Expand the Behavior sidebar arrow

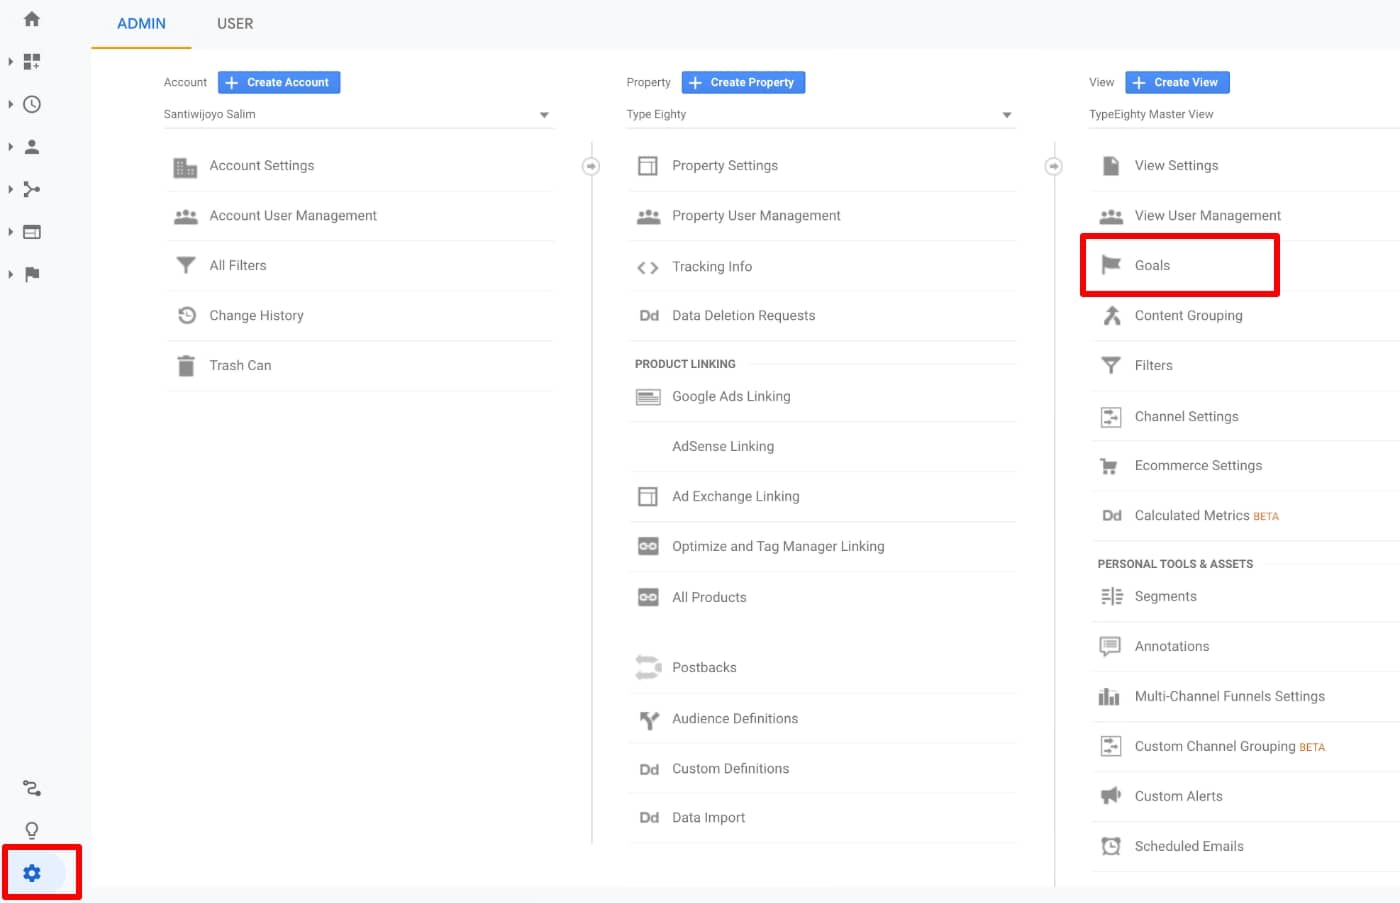tap(10, 232)
